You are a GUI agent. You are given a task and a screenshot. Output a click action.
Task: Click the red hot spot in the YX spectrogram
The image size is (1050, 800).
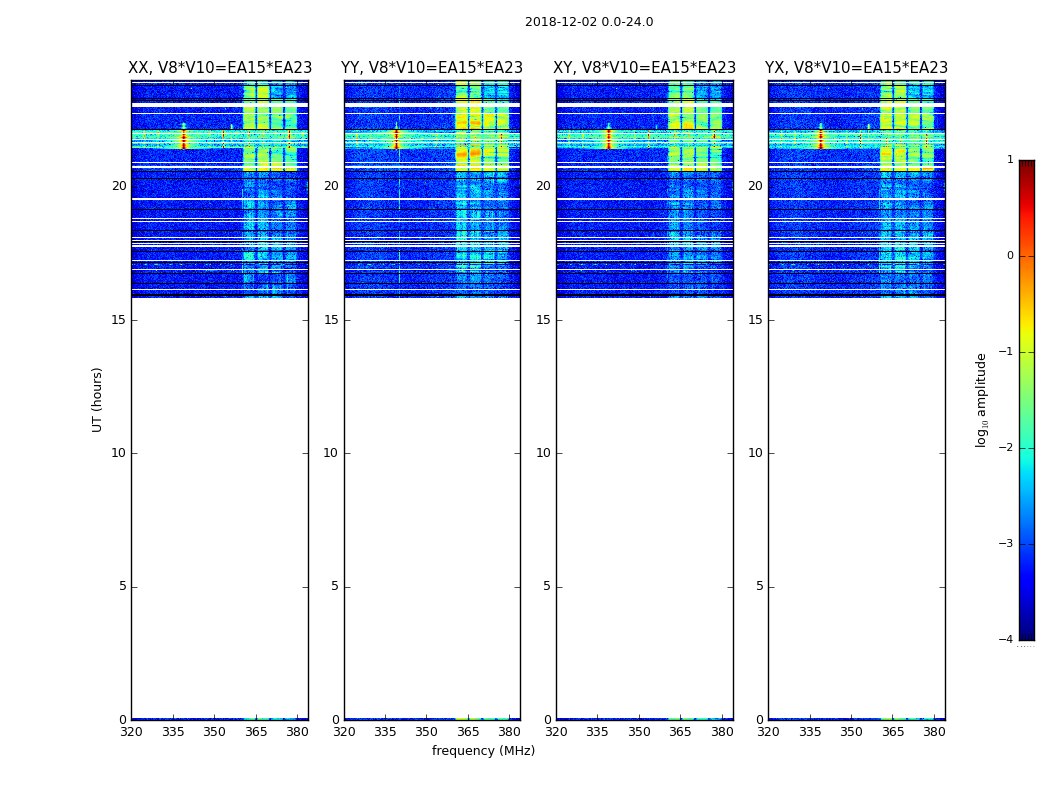(x=820, y=138)
